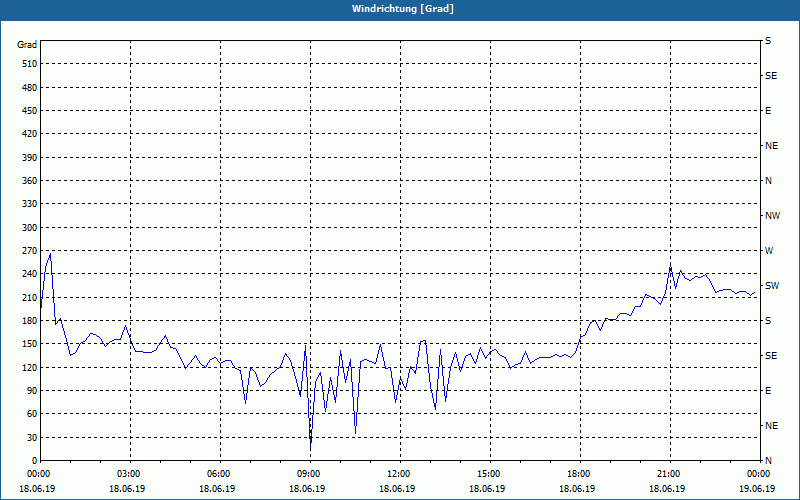
Task: Click the 510 y-axis label
Action: [x=30, y=64]
